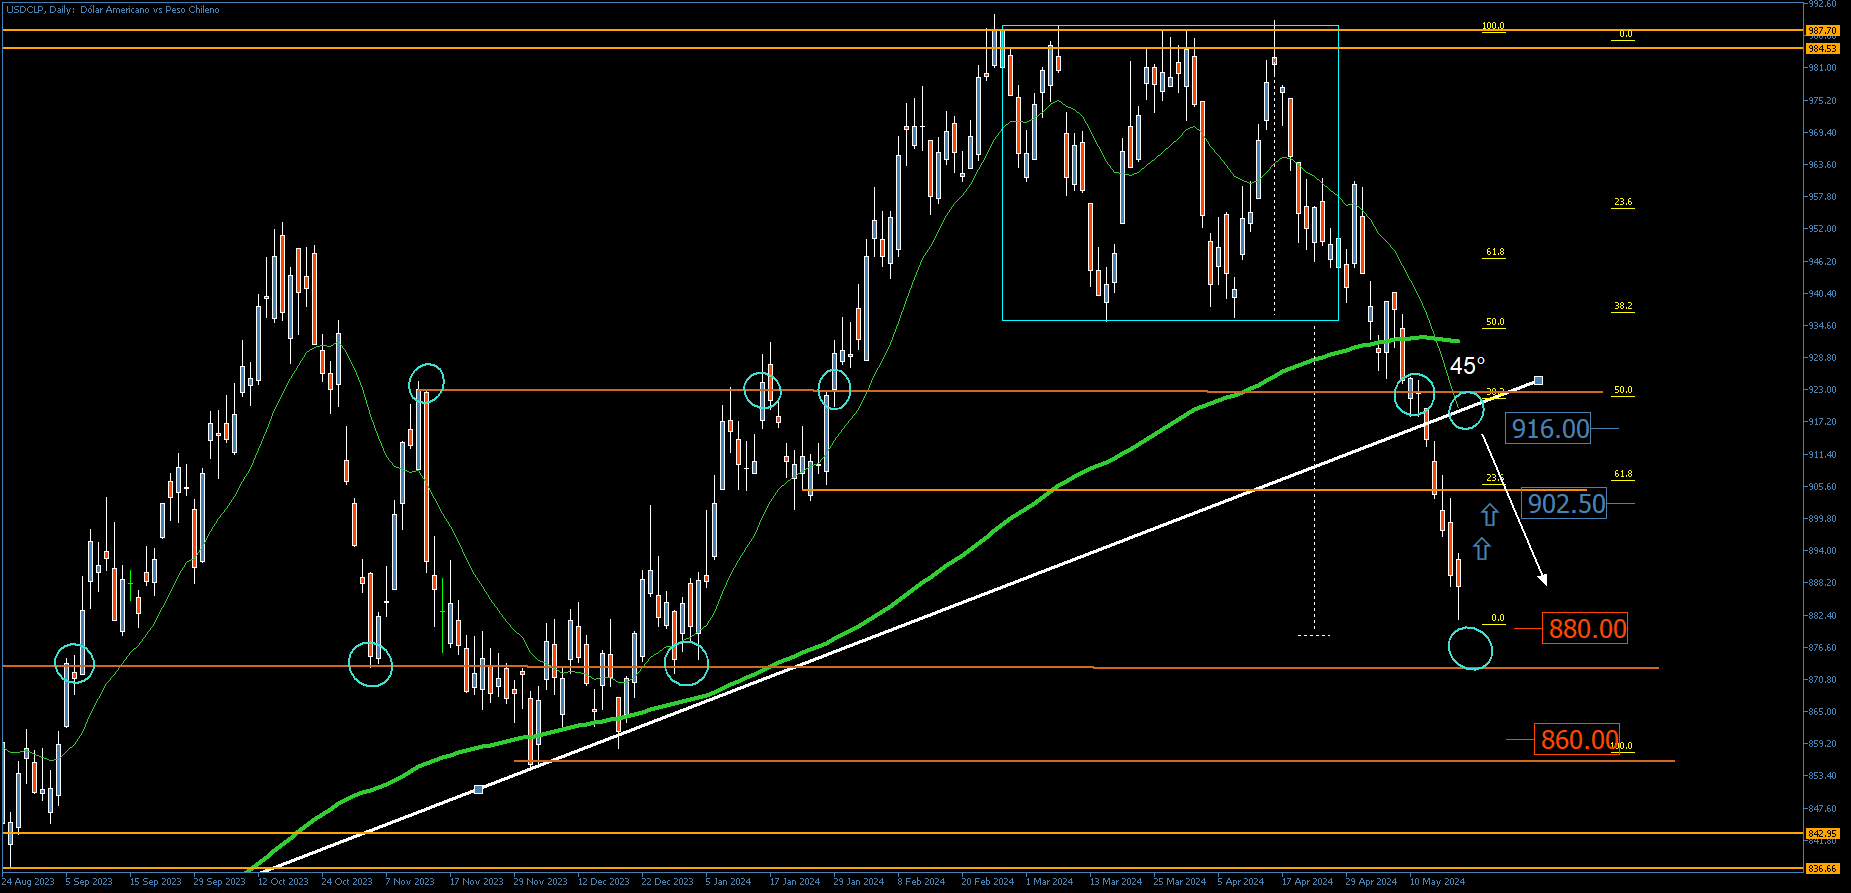Click the 22 Dec 2023 date label
The width and height of the screenshot is (1851, 893).
click(667, 882)
